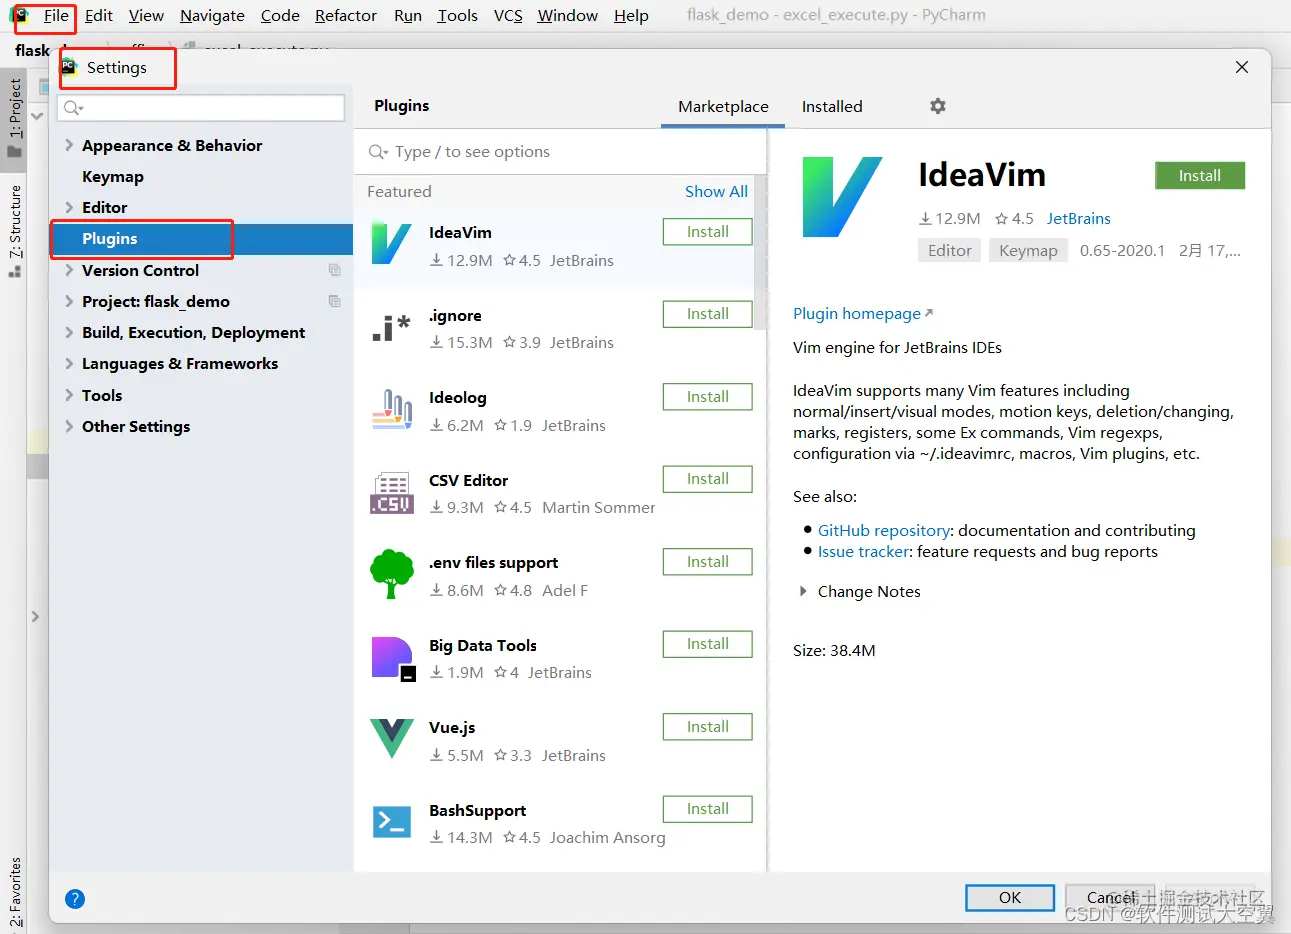Expand Project: flask_demo settings node
Viewport: 1291px width, 934px height.
(x=69, y=301)
